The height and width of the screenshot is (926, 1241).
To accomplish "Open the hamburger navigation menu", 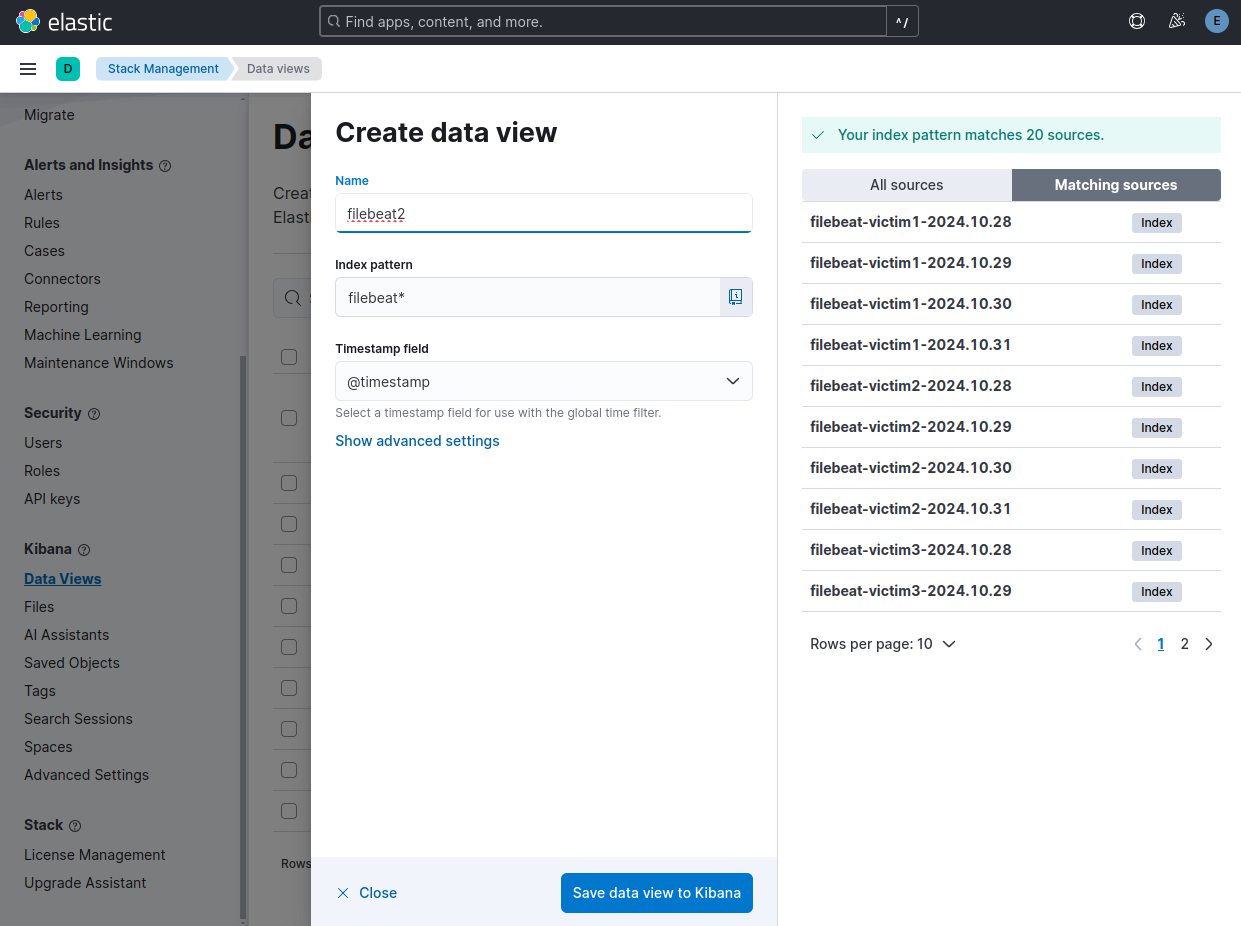I will (28, 69).
